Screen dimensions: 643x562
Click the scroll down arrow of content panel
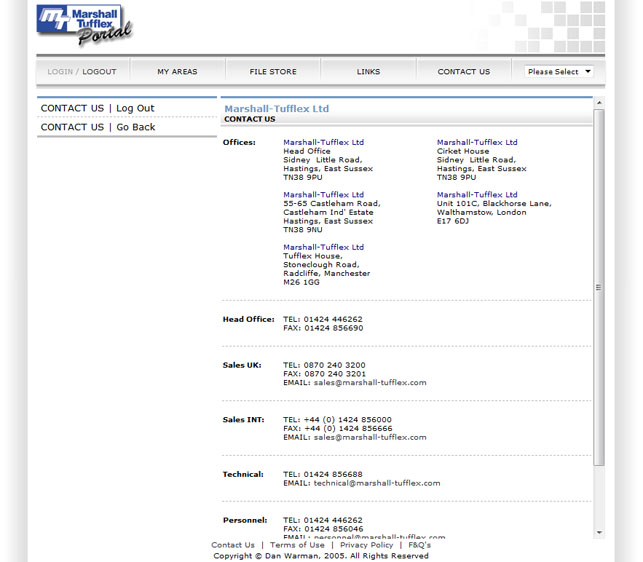pos(599,532)
